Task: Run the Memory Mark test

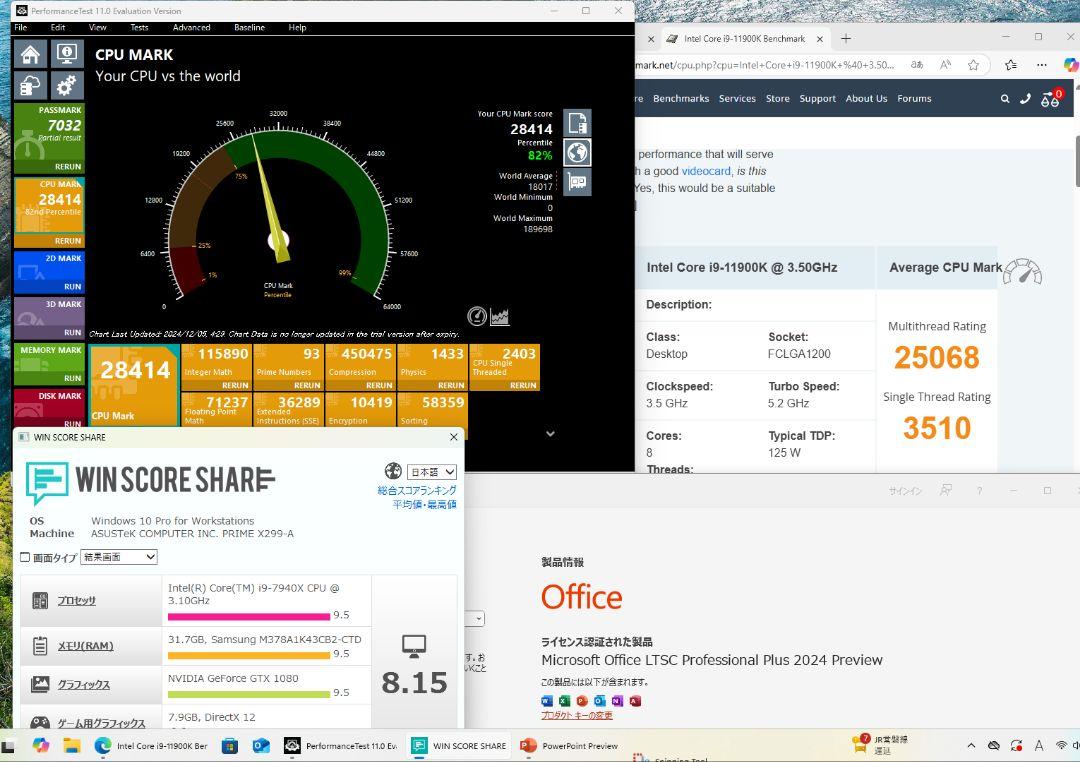Action: (72, 378)
